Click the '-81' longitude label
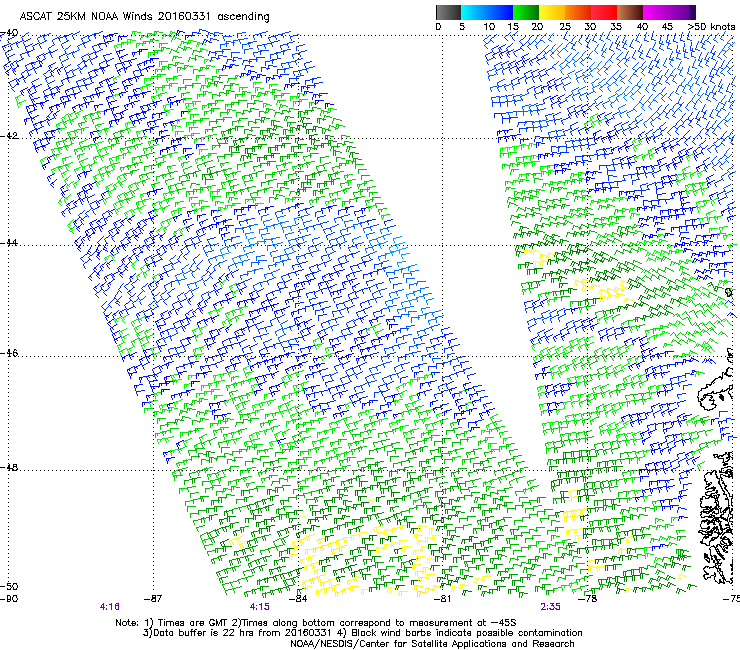Viewport: 740px width, 650px height. (x=442, y=599)
